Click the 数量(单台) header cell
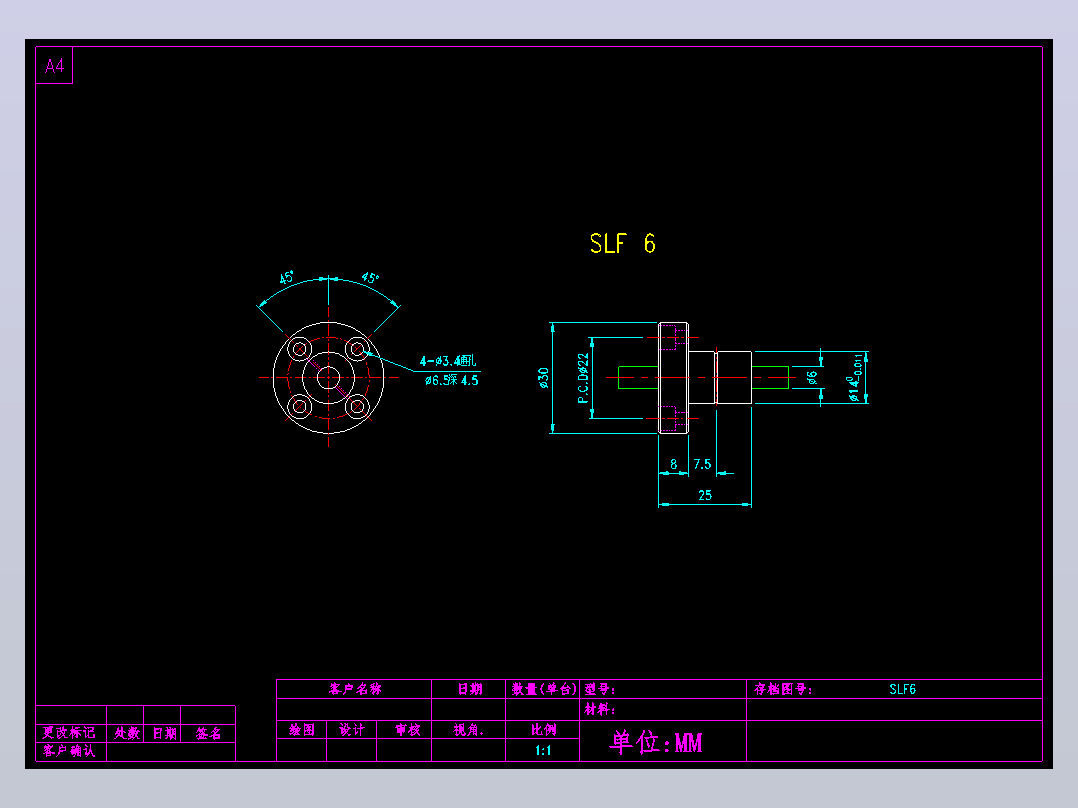 pos(543,689)
